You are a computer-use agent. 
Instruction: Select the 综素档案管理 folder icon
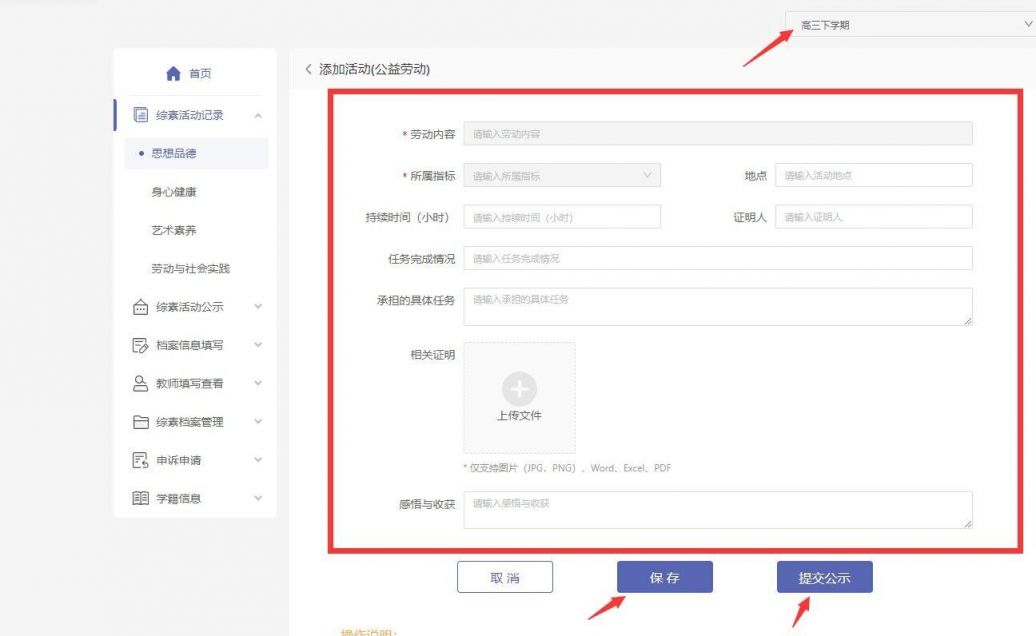pos(141,421)
